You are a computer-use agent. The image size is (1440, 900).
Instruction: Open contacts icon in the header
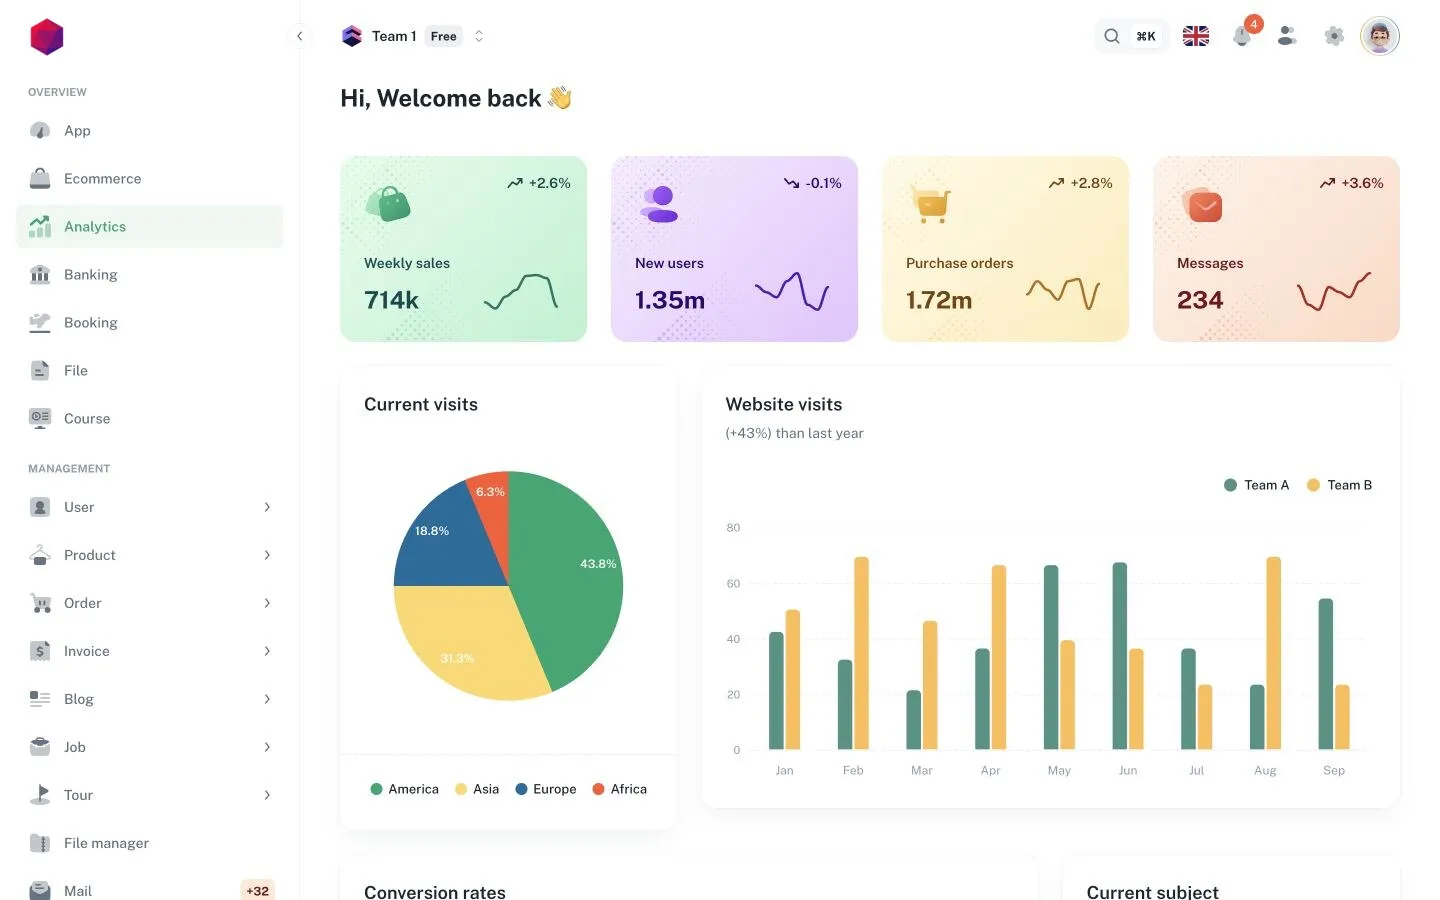point(1288,36)
